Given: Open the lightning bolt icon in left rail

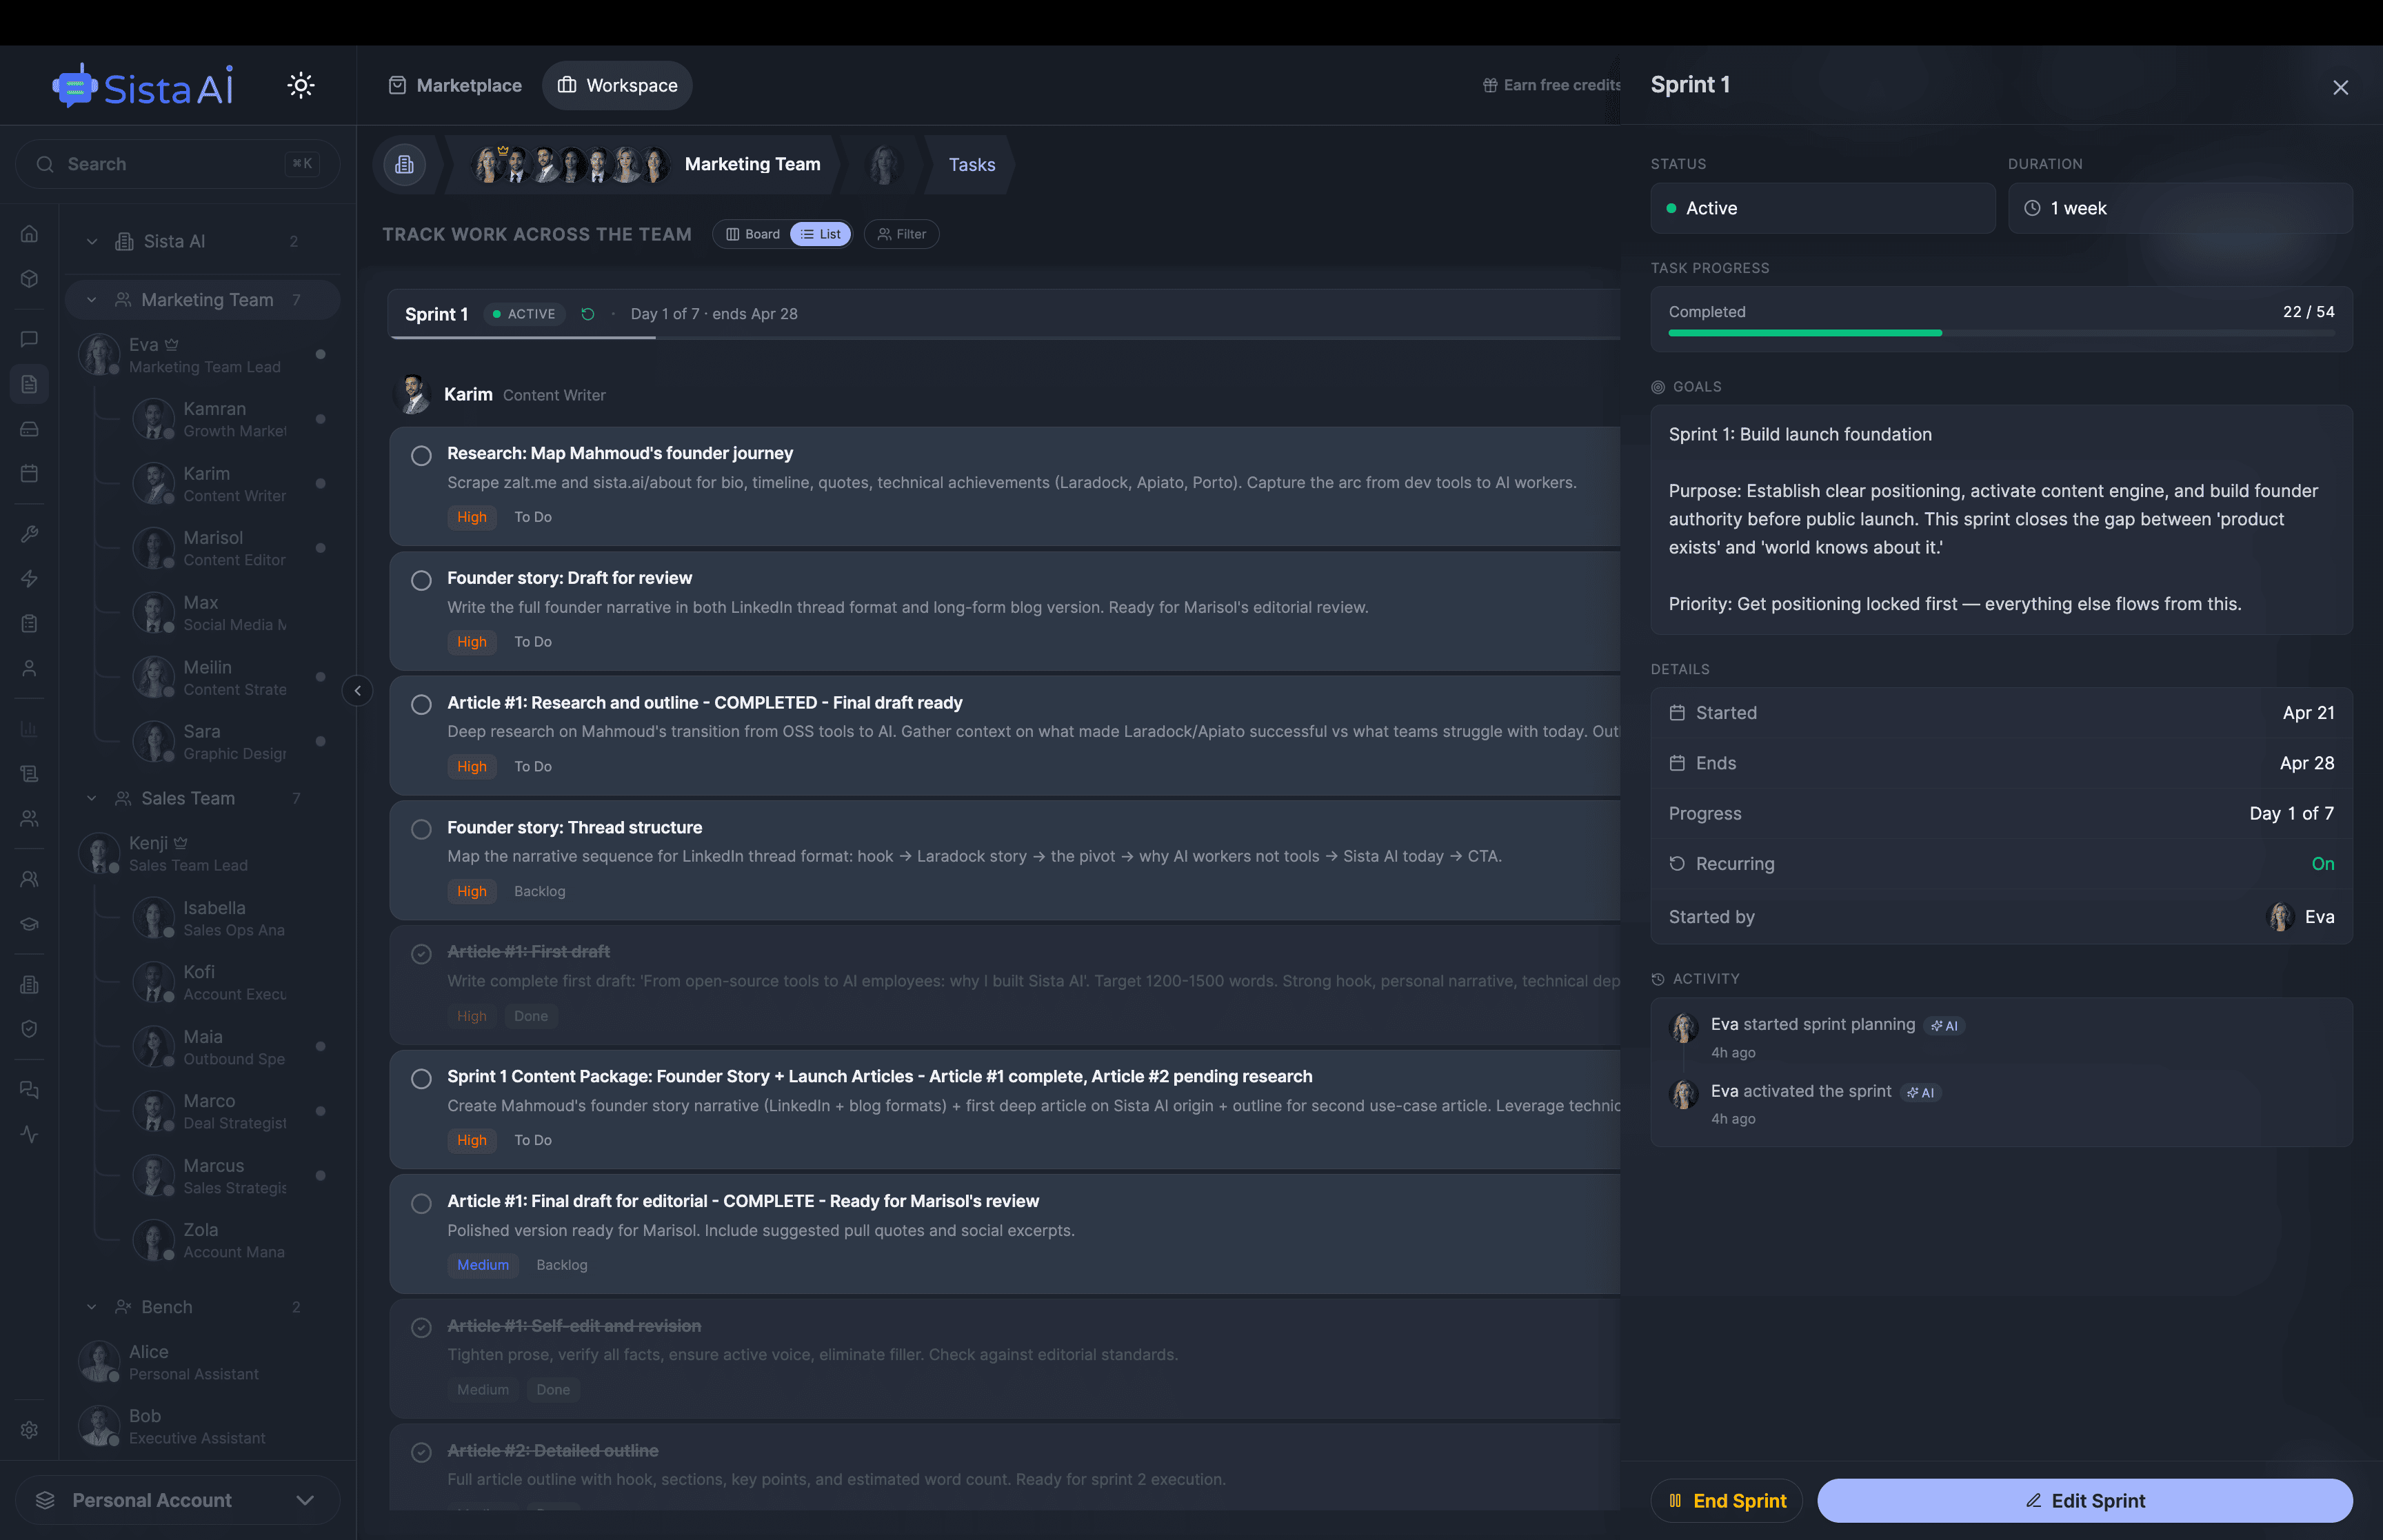Looking at the screenshot, I should coord(30,579).
